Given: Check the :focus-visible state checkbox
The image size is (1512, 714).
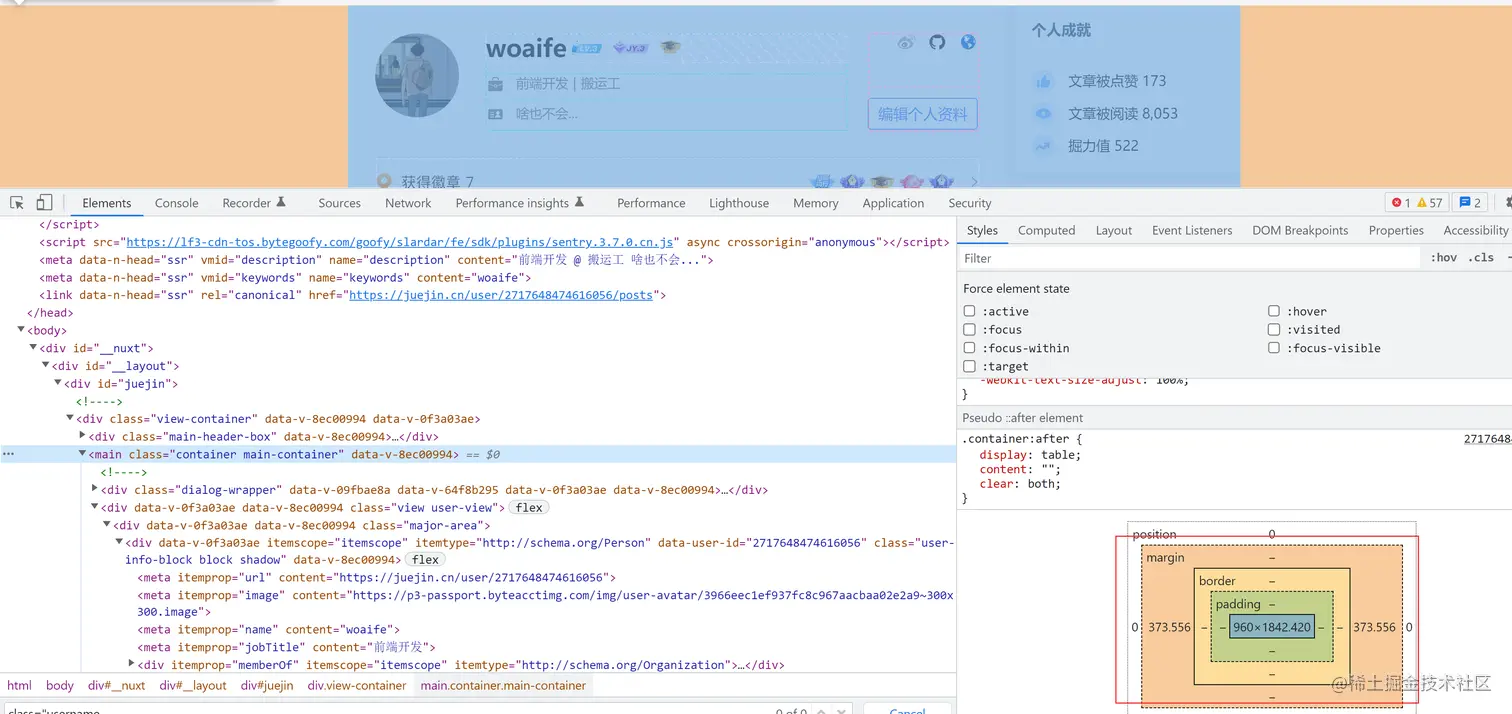Looking at the screenshot, I should [1274, 348].
